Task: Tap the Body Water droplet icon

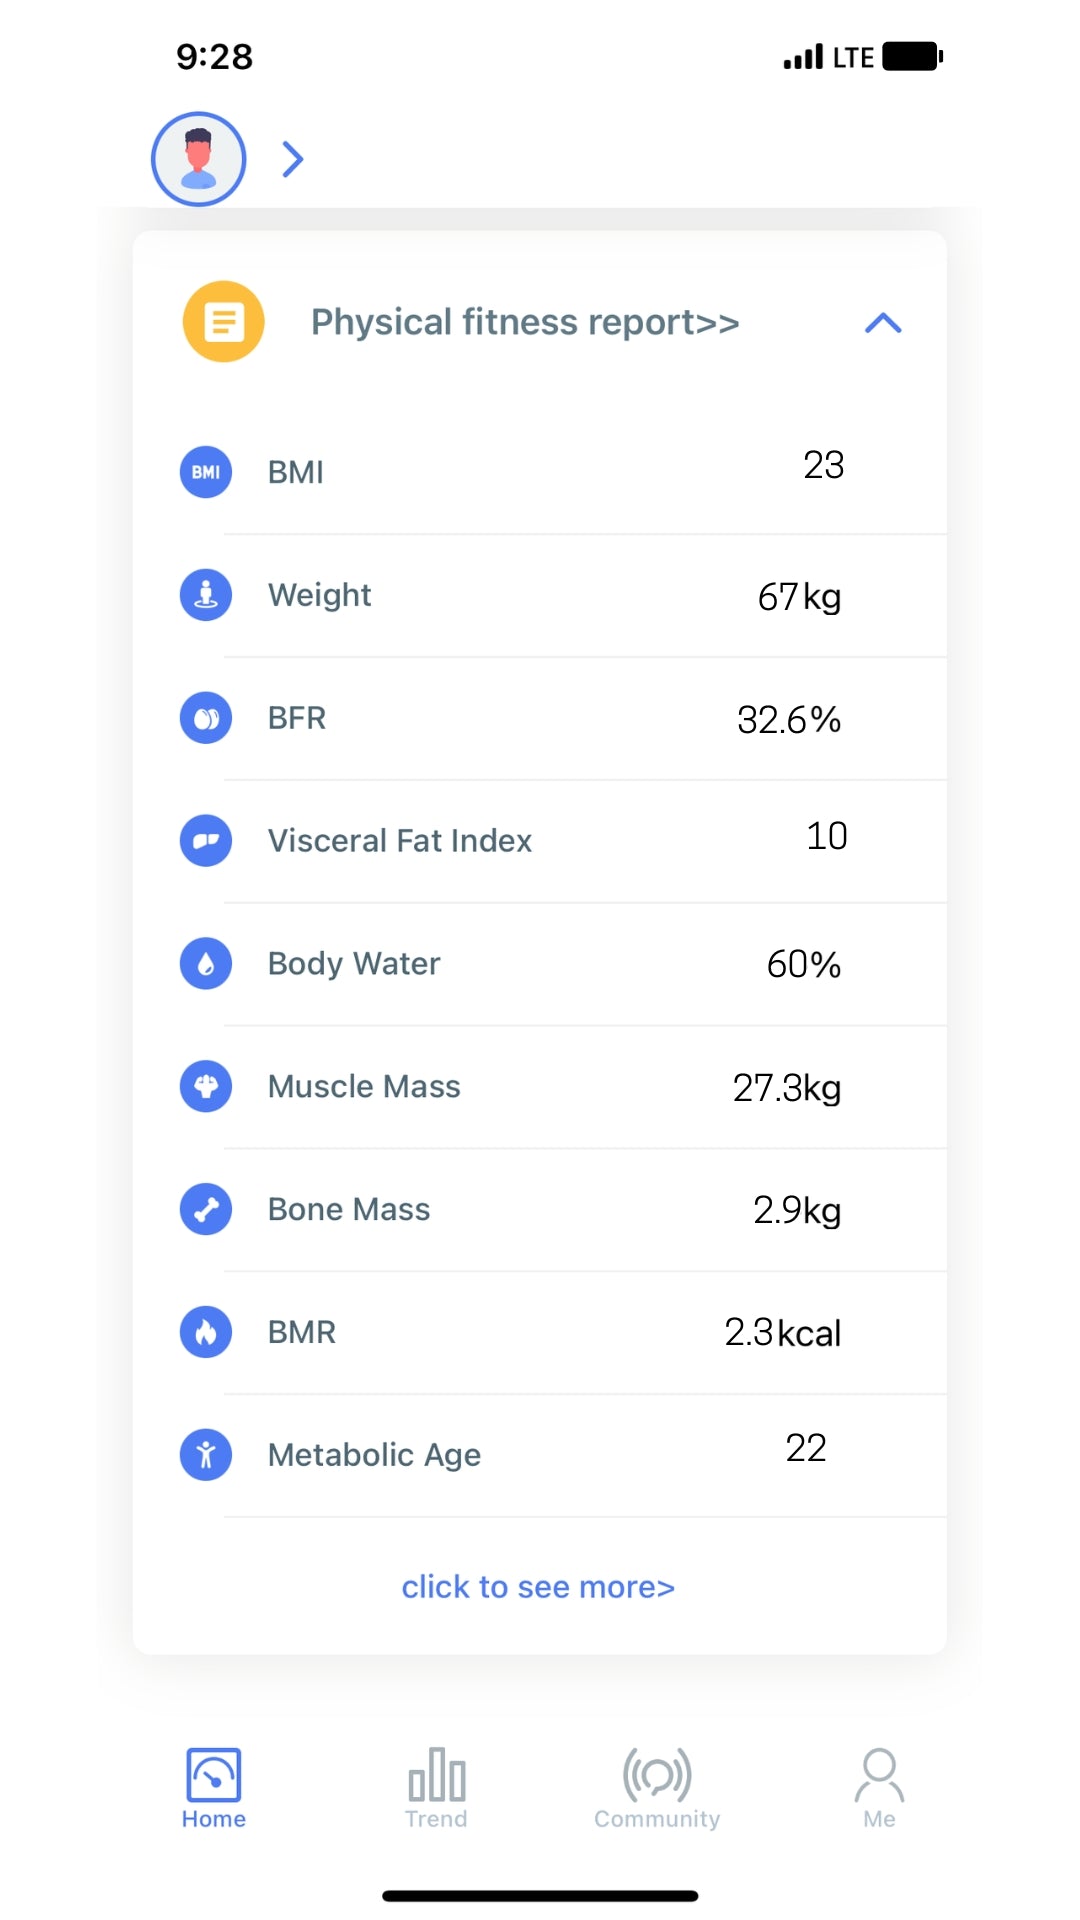Action: click(206, 963)
